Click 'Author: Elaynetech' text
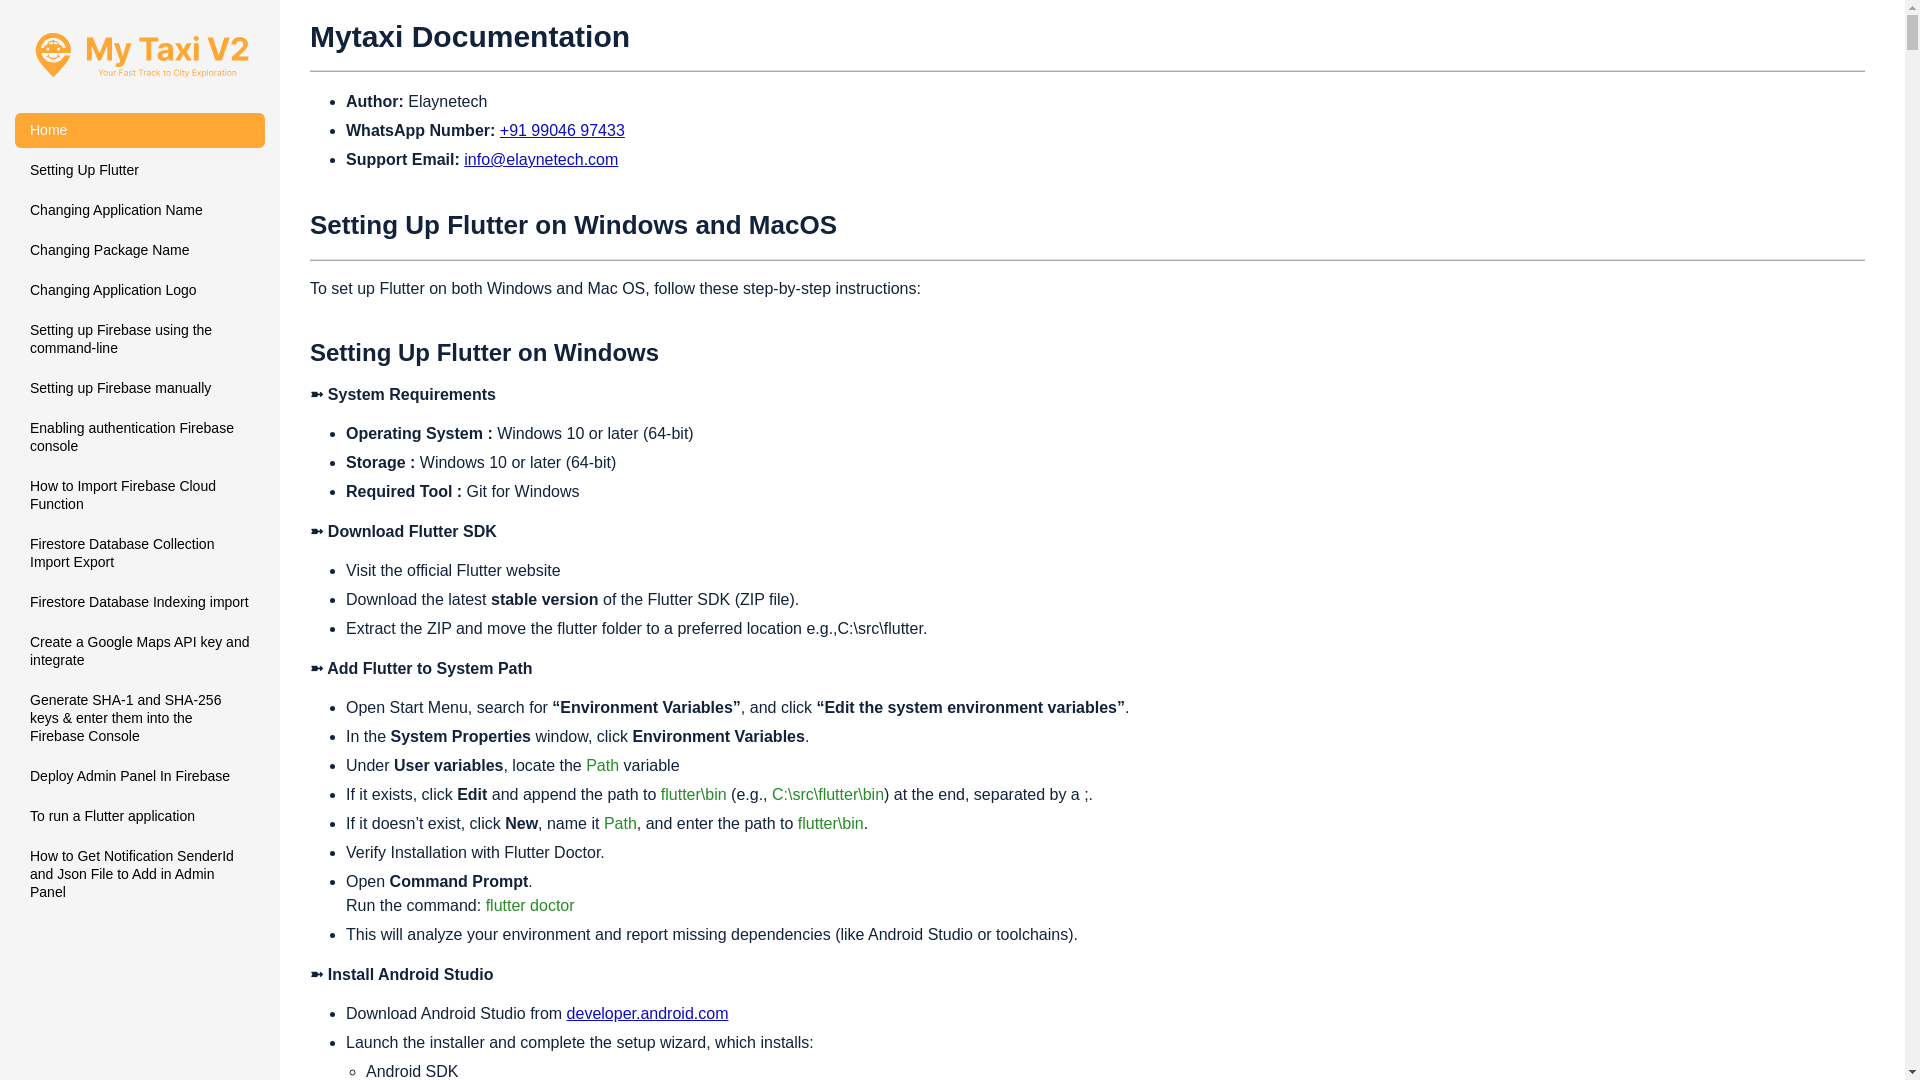 [x=416, y=102]
